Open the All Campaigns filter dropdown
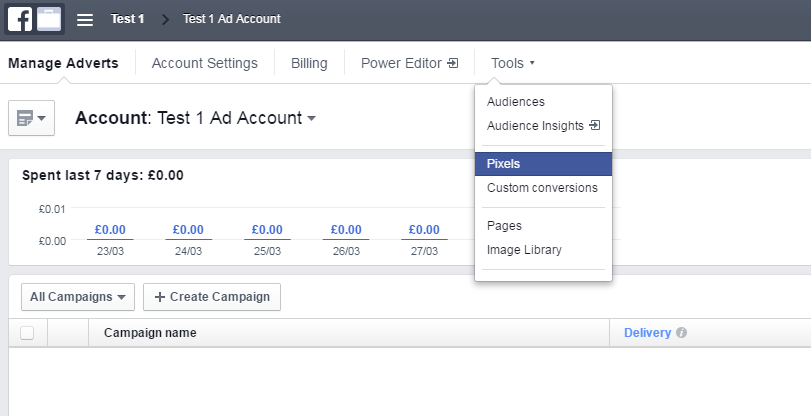This screenshot has height=416, width=811. click(78, 297)
